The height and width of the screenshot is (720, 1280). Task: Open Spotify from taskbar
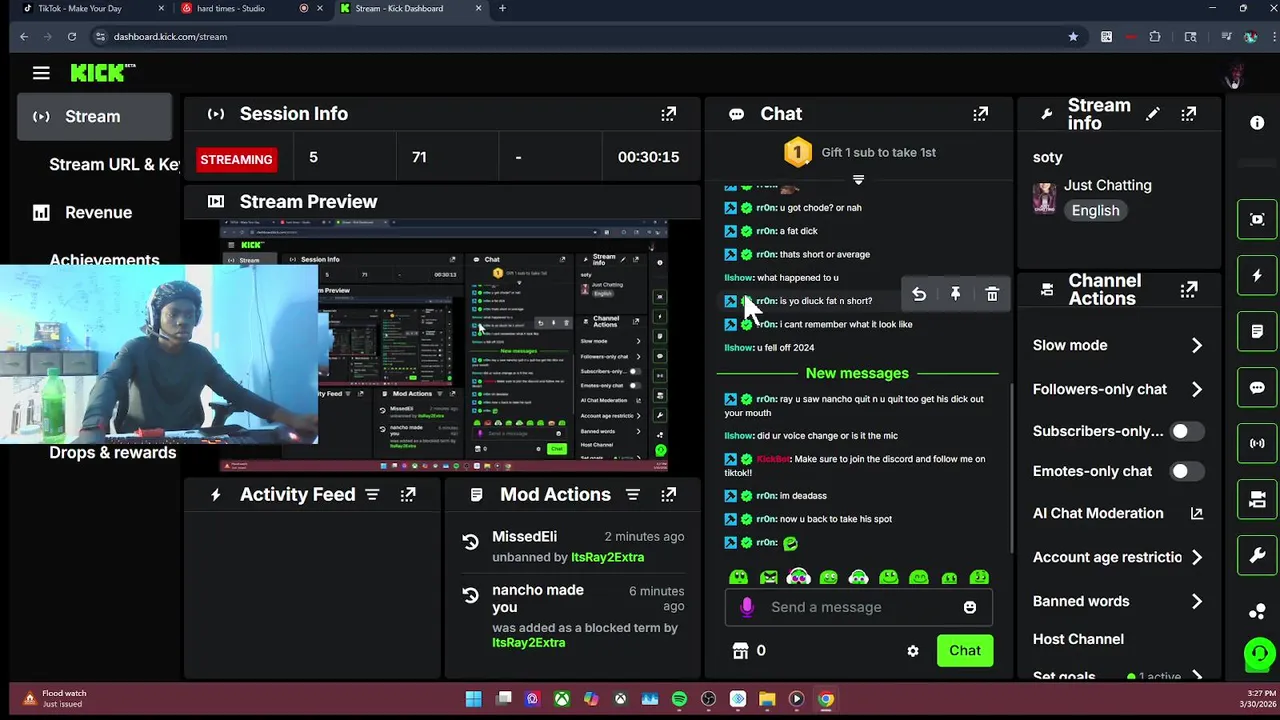pos(679,699)
